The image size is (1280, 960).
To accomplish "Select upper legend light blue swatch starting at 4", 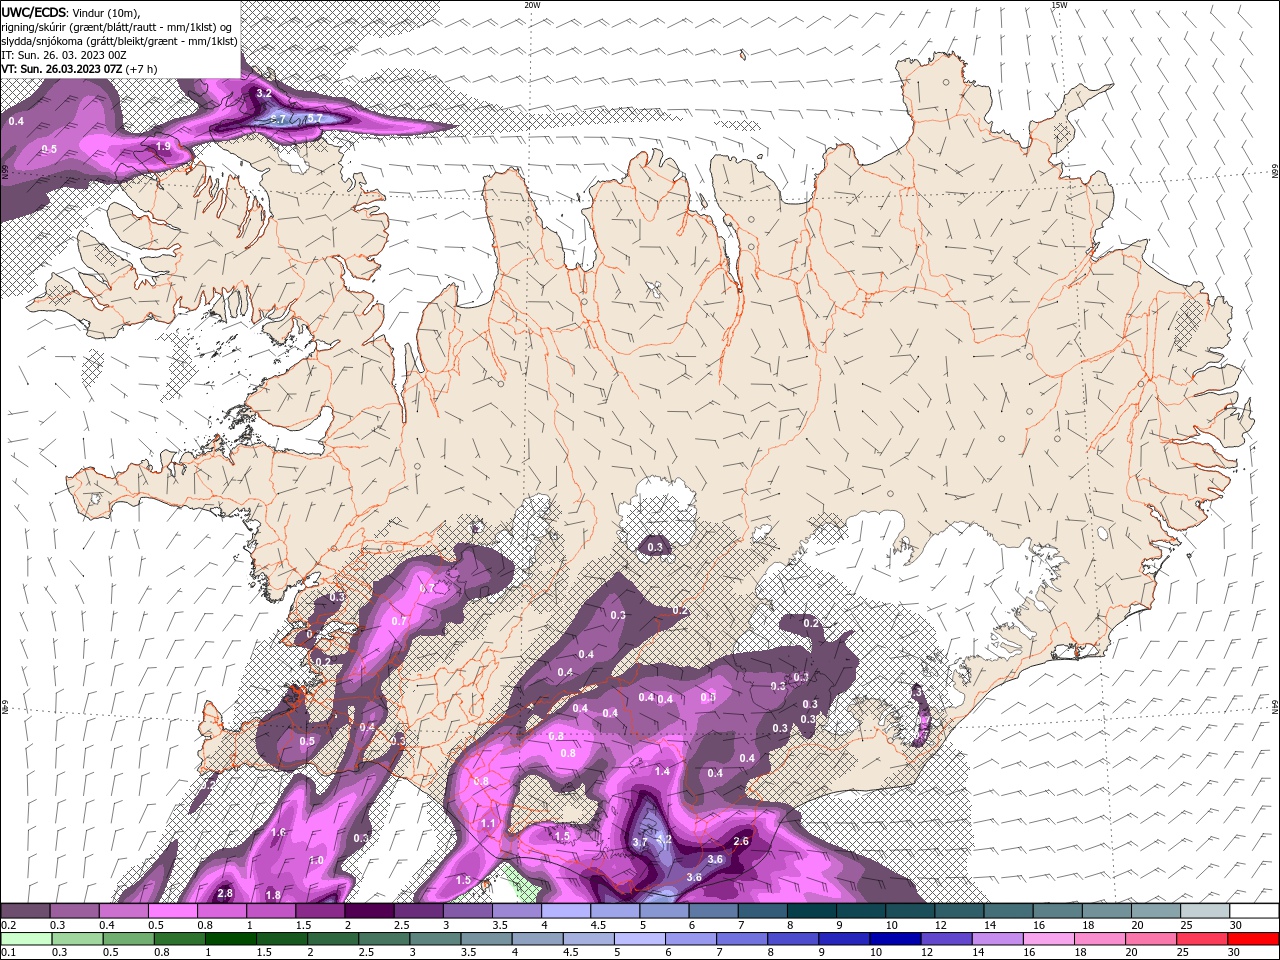I will (x=566, y=911).
